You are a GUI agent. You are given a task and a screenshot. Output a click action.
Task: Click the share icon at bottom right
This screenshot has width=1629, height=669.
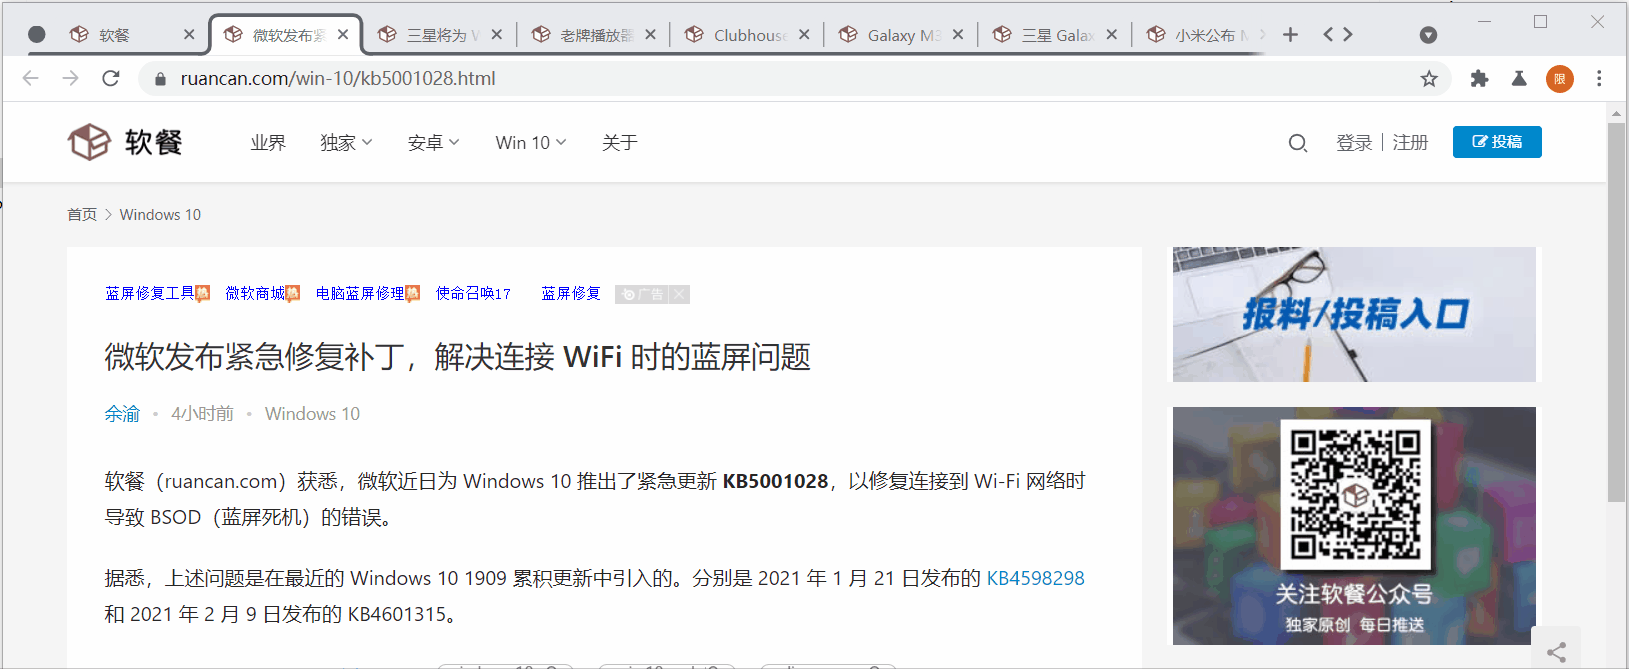pos(1556,653)
